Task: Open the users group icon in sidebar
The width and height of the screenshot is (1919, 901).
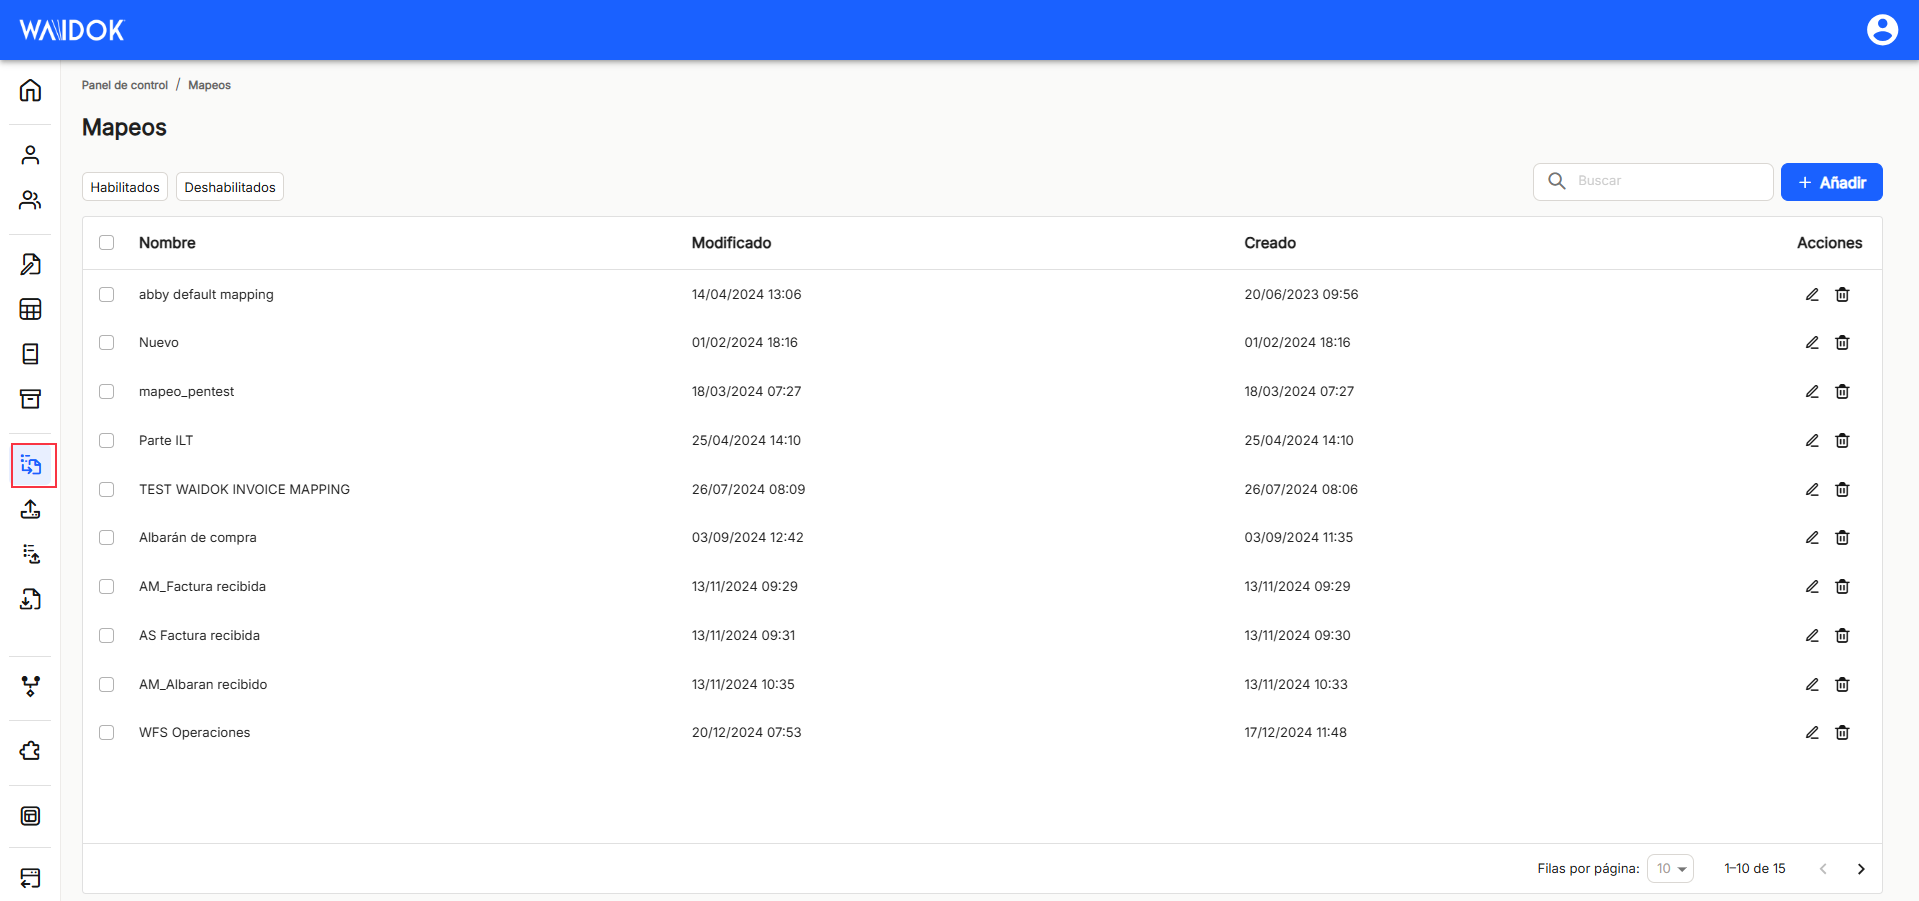Action: pos(30,200)
